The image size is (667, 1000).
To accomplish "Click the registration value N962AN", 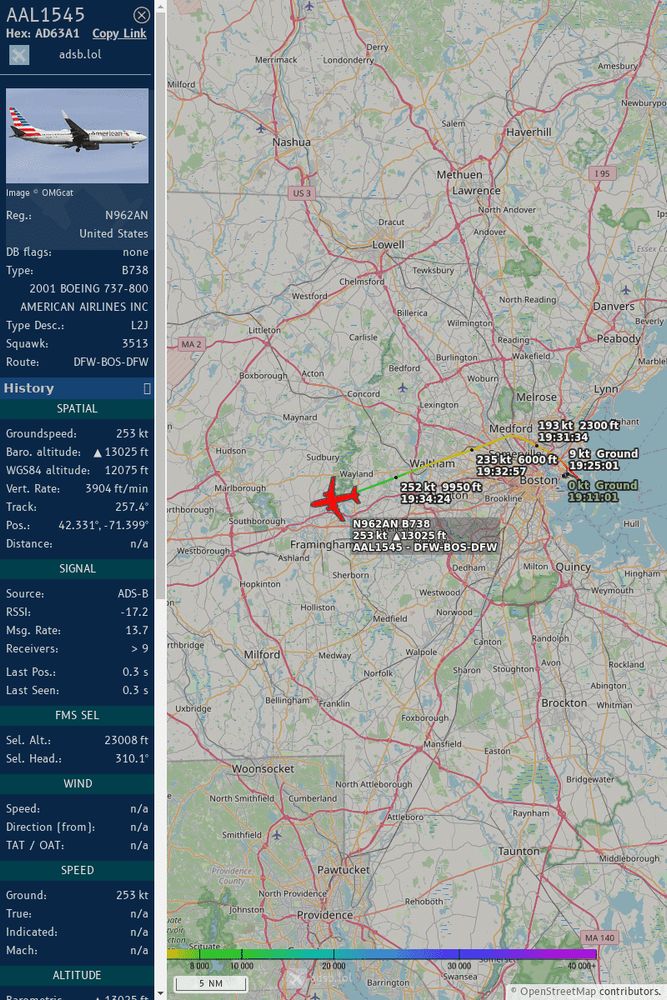I will pyautogui.click(x=126, y=216).
